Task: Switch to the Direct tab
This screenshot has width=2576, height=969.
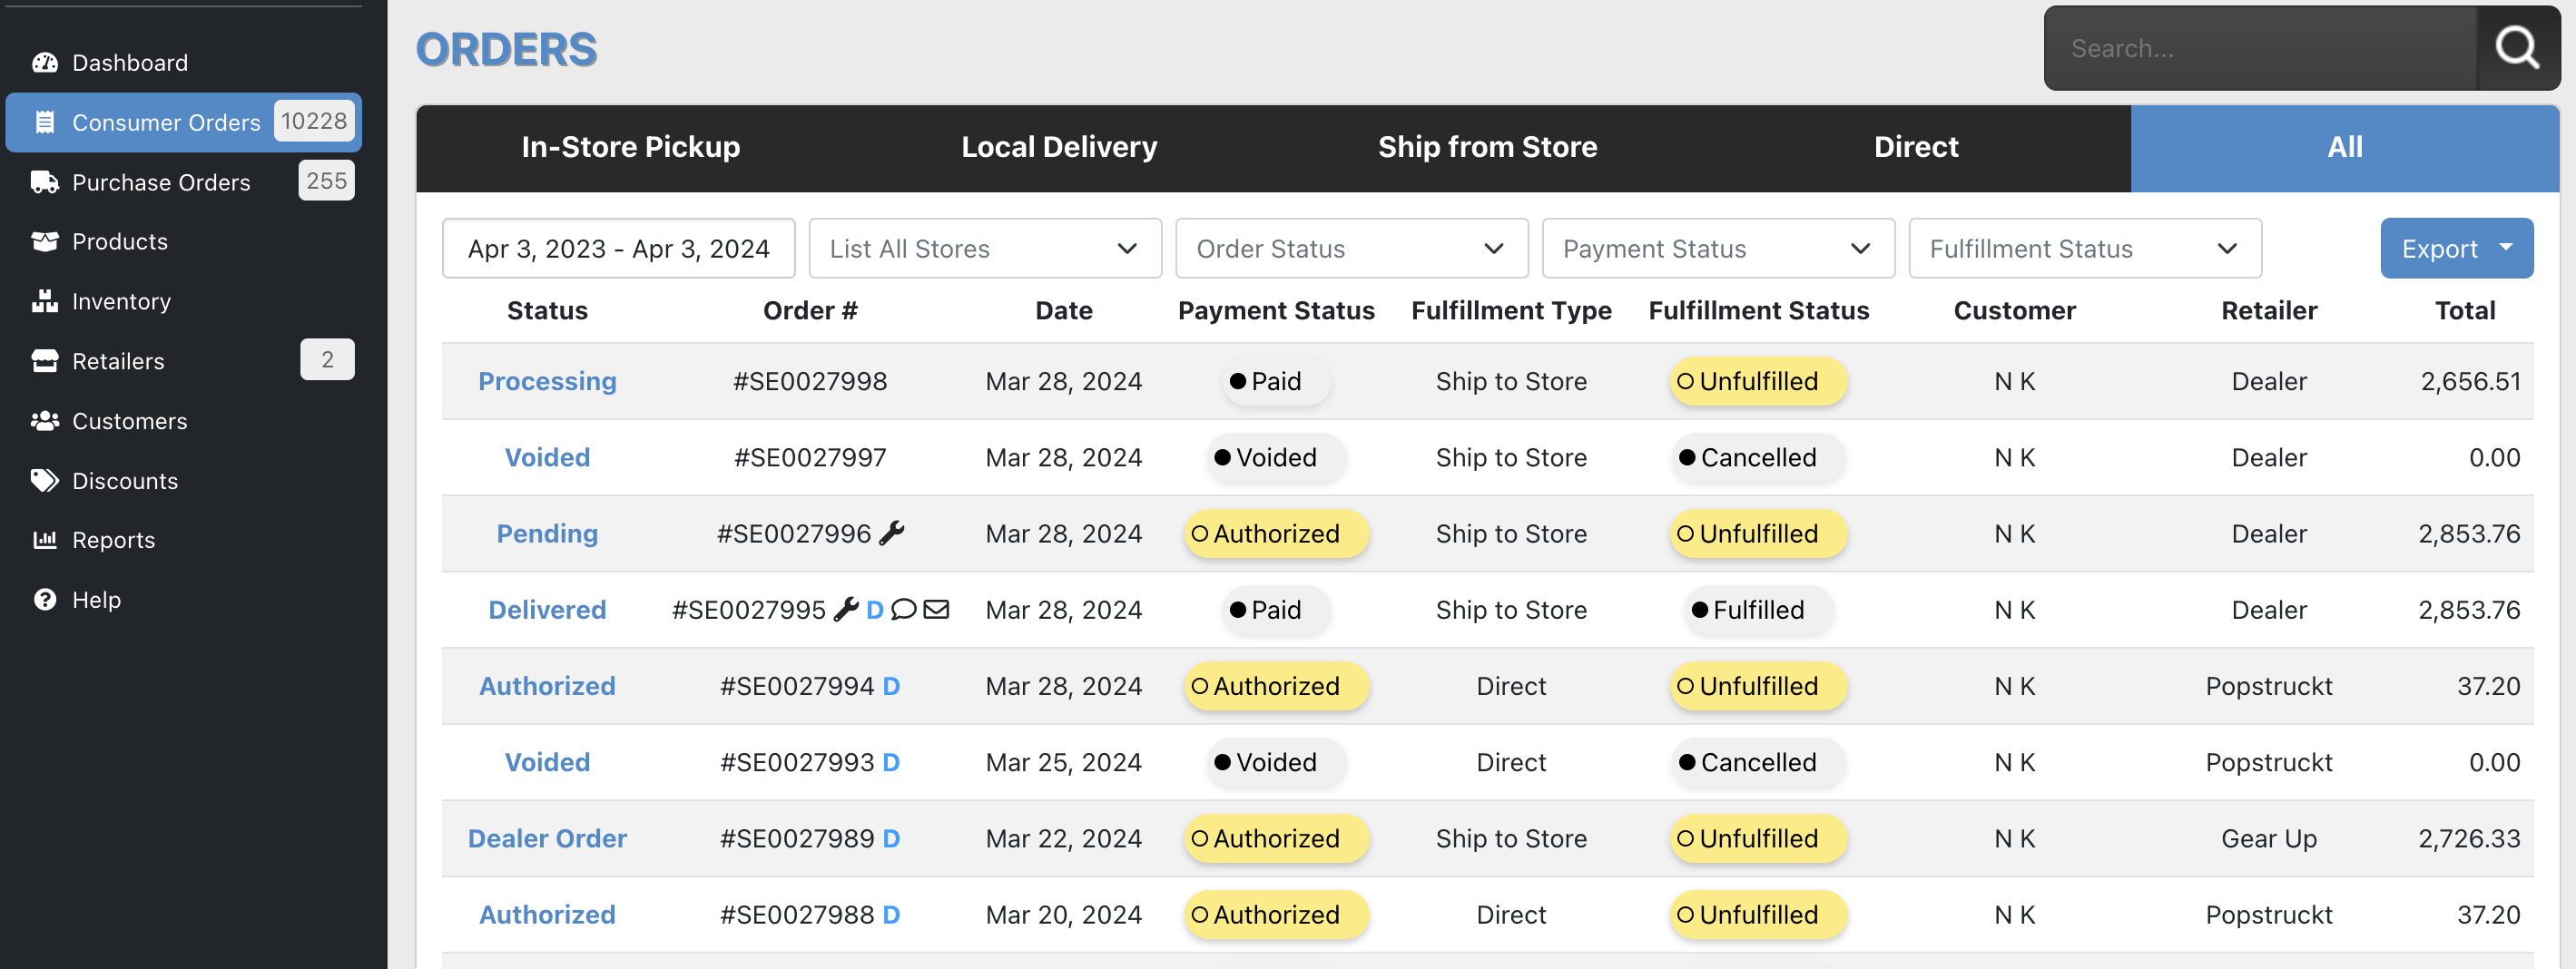Action: (x=1916, y=147)
